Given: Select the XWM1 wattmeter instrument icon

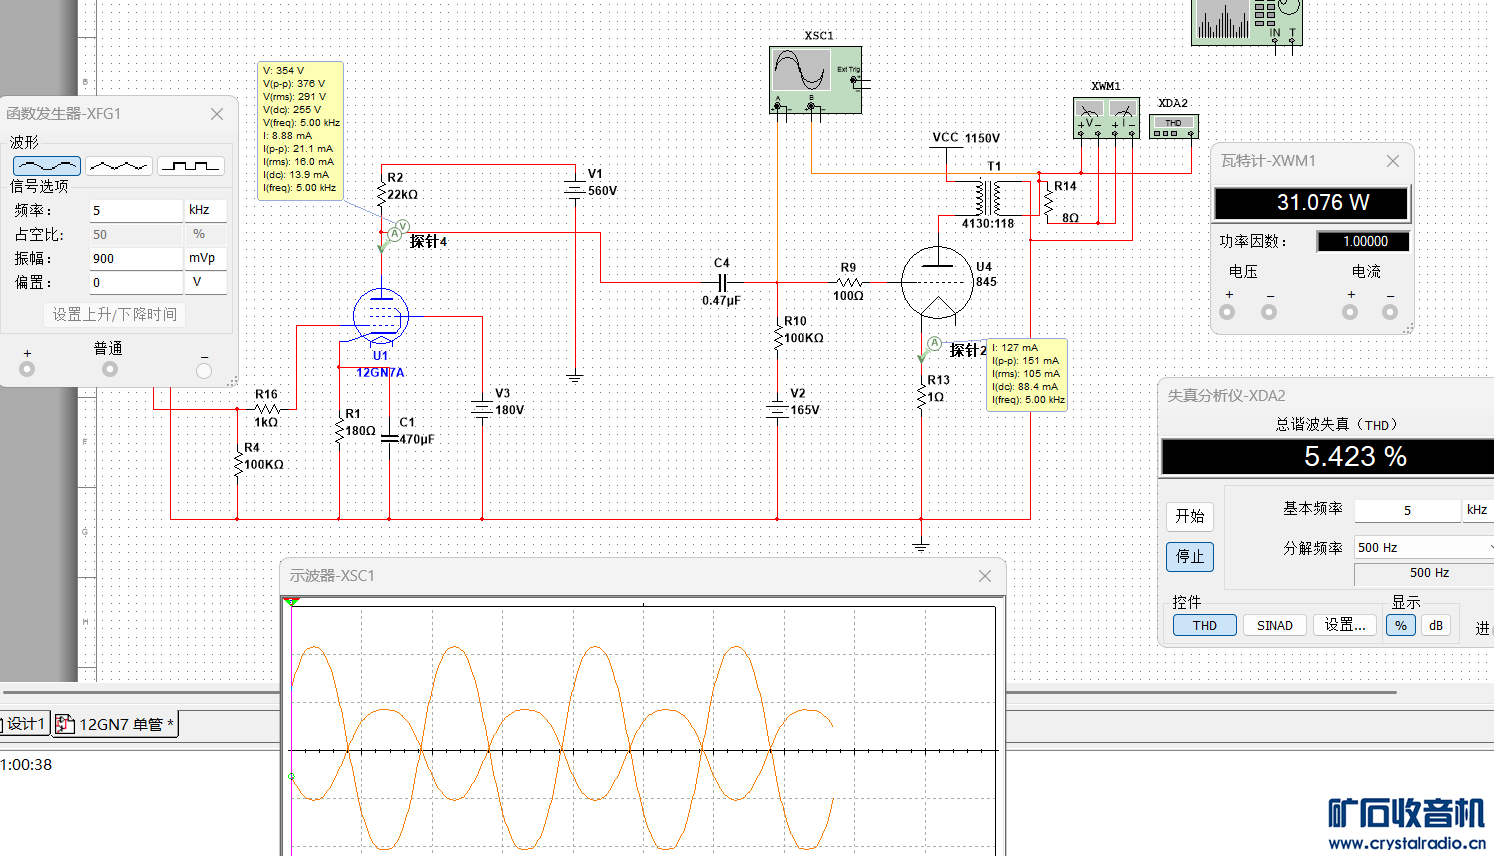Looking at the screenshot, I should click(x=1105, y=117).
